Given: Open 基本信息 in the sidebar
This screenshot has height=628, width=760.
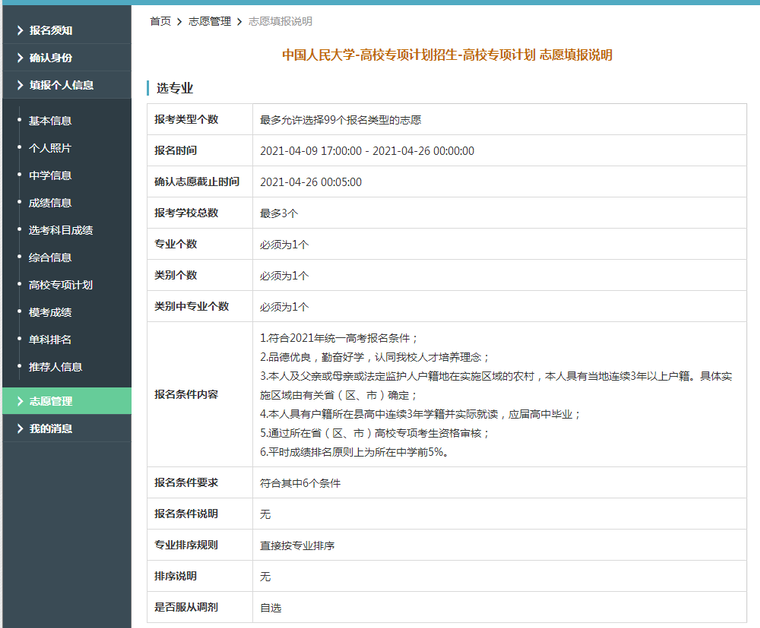Looking at the screenshot, I should pyautogui.click(x=50, y=121).
